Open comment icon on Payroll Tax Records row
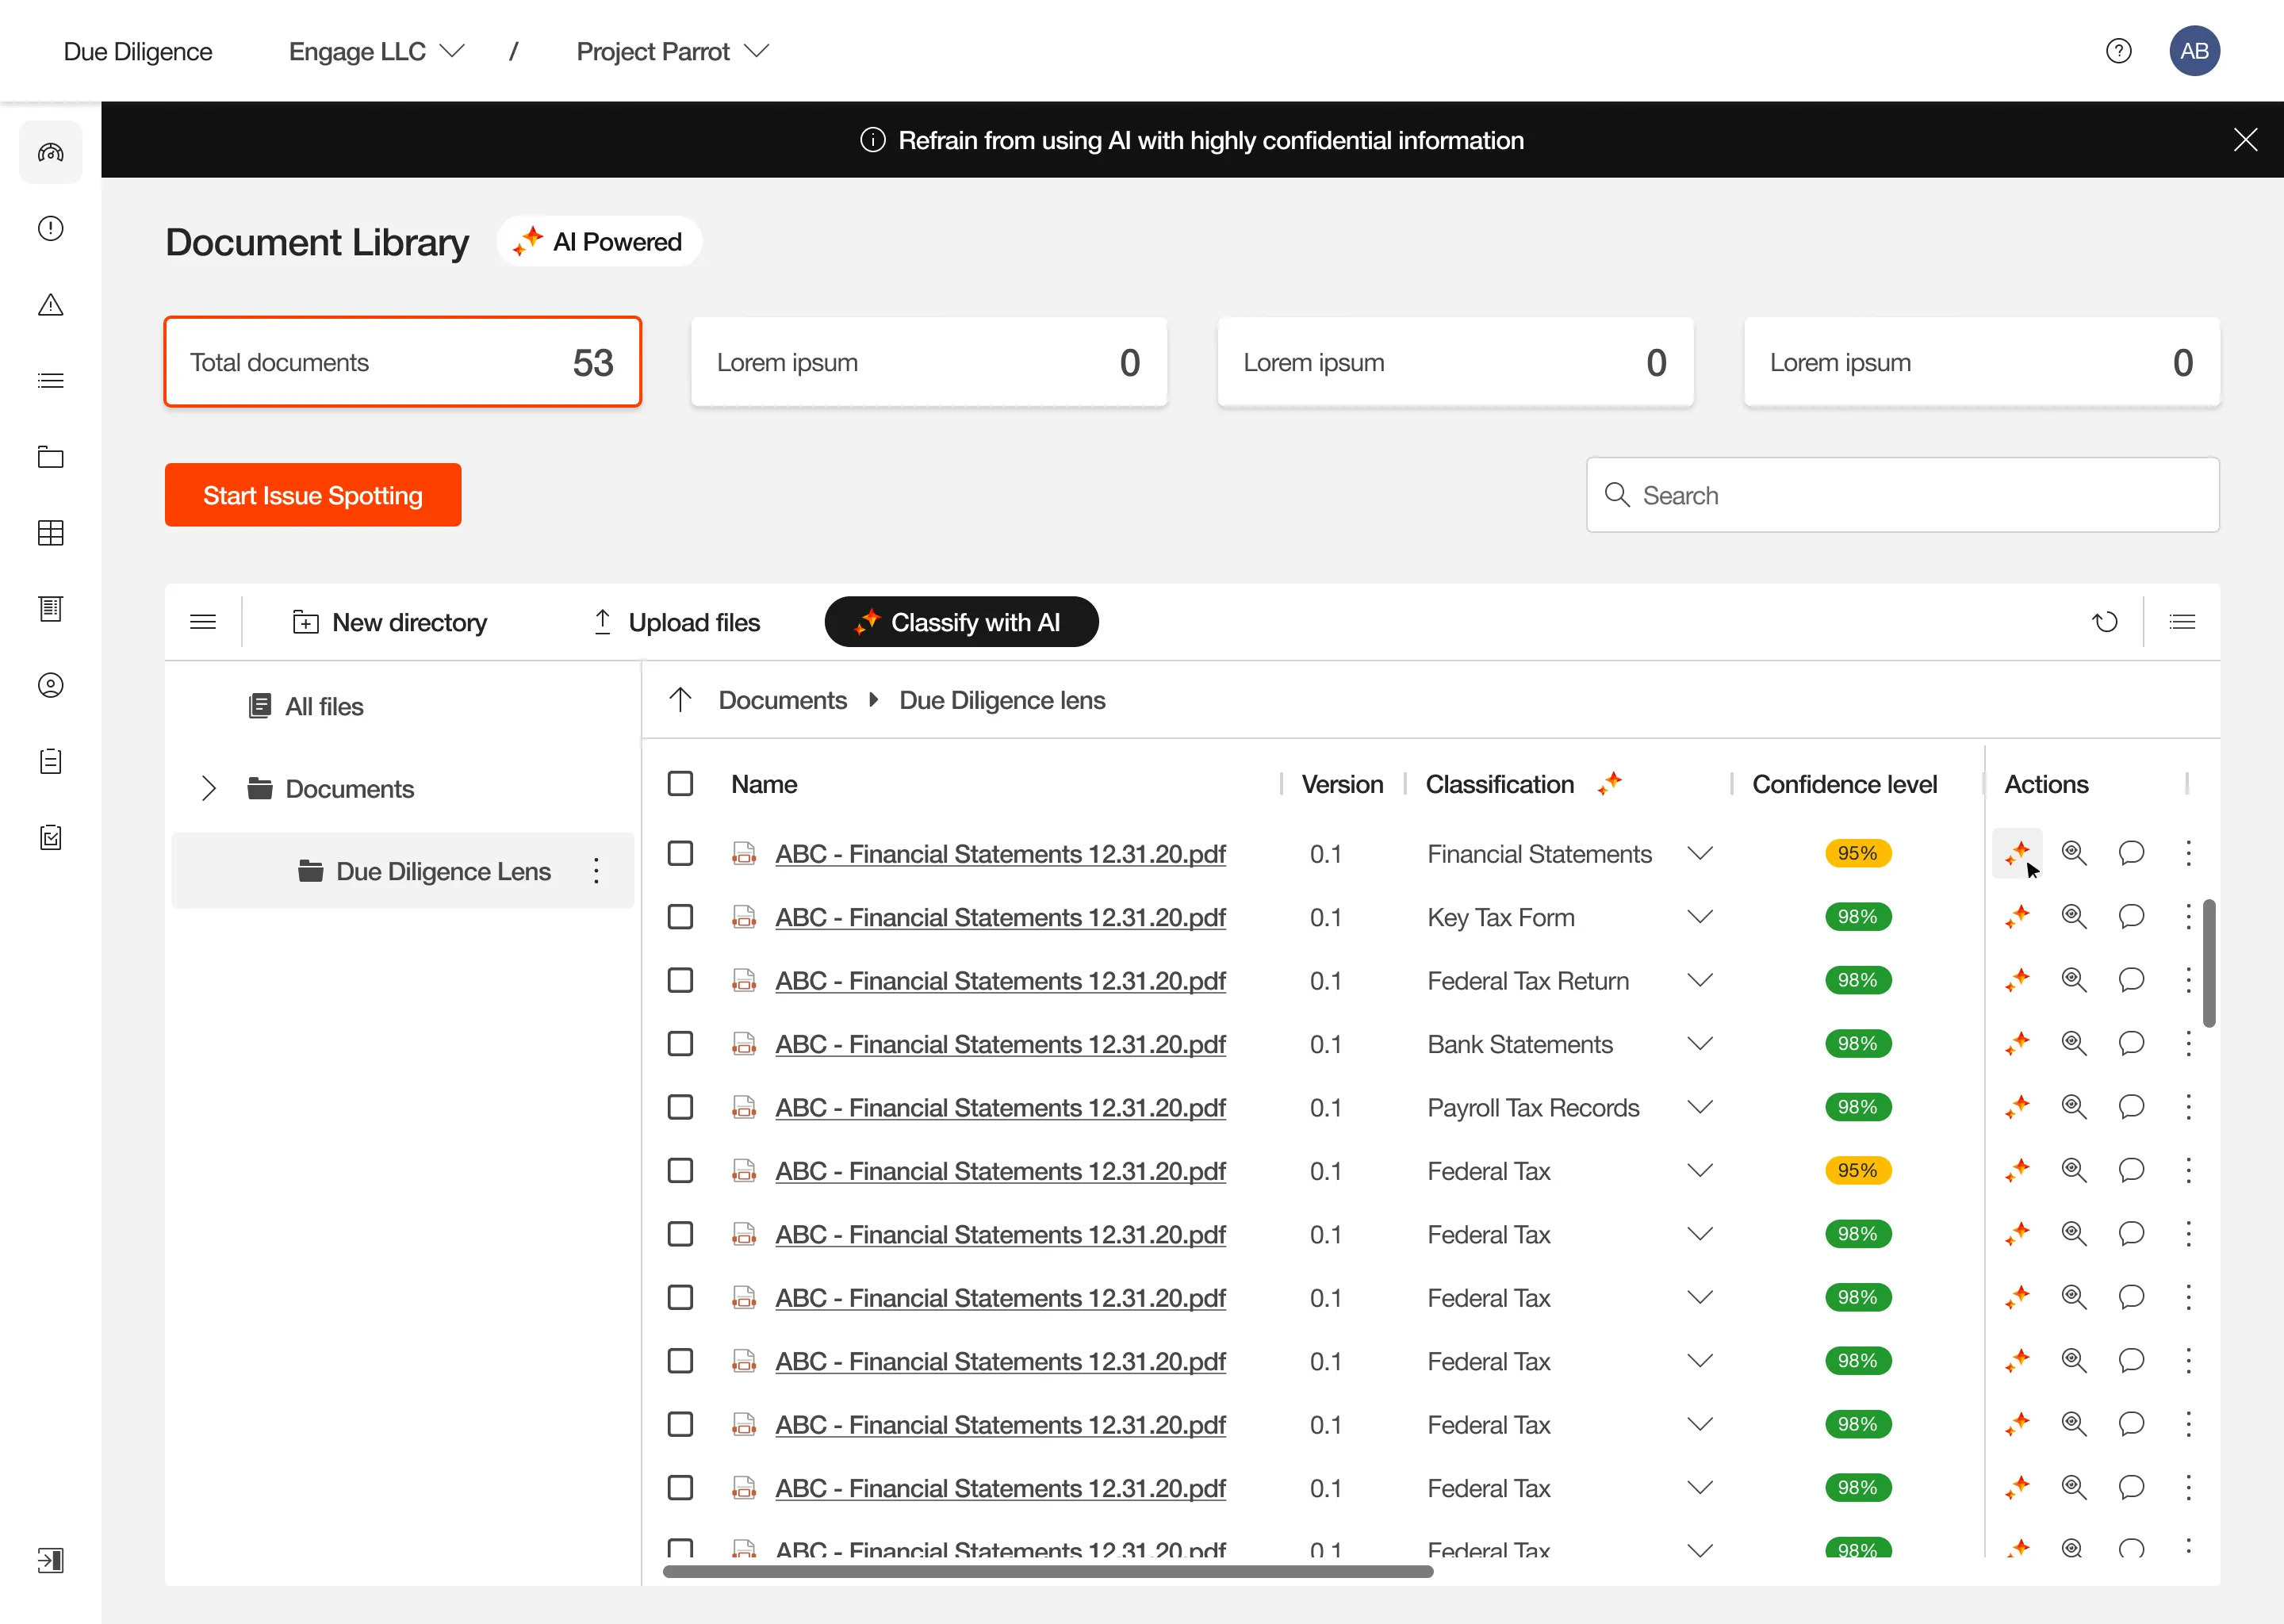Viewport: 2284px width, 1624px height. click(x=2131, y=1107)
